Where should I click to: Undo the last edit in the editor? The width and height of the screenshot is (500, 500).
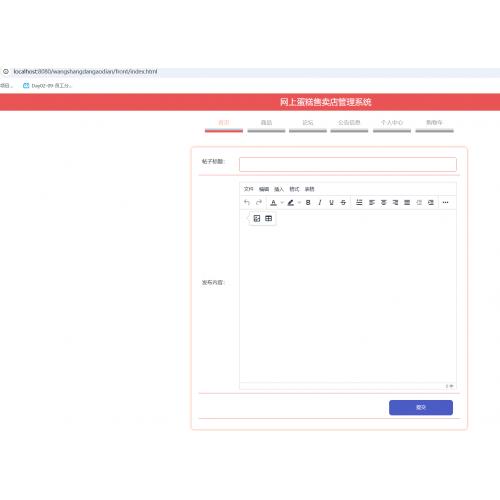pos(247,202)
